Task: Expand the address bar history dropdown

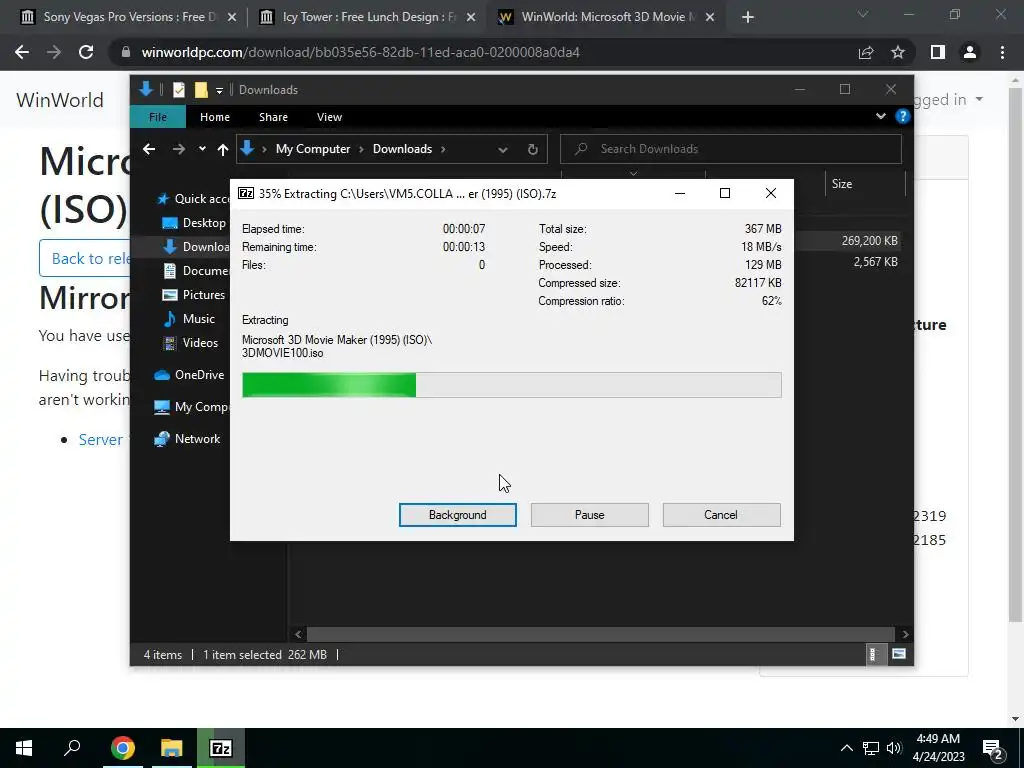Action: coord(502,150)
